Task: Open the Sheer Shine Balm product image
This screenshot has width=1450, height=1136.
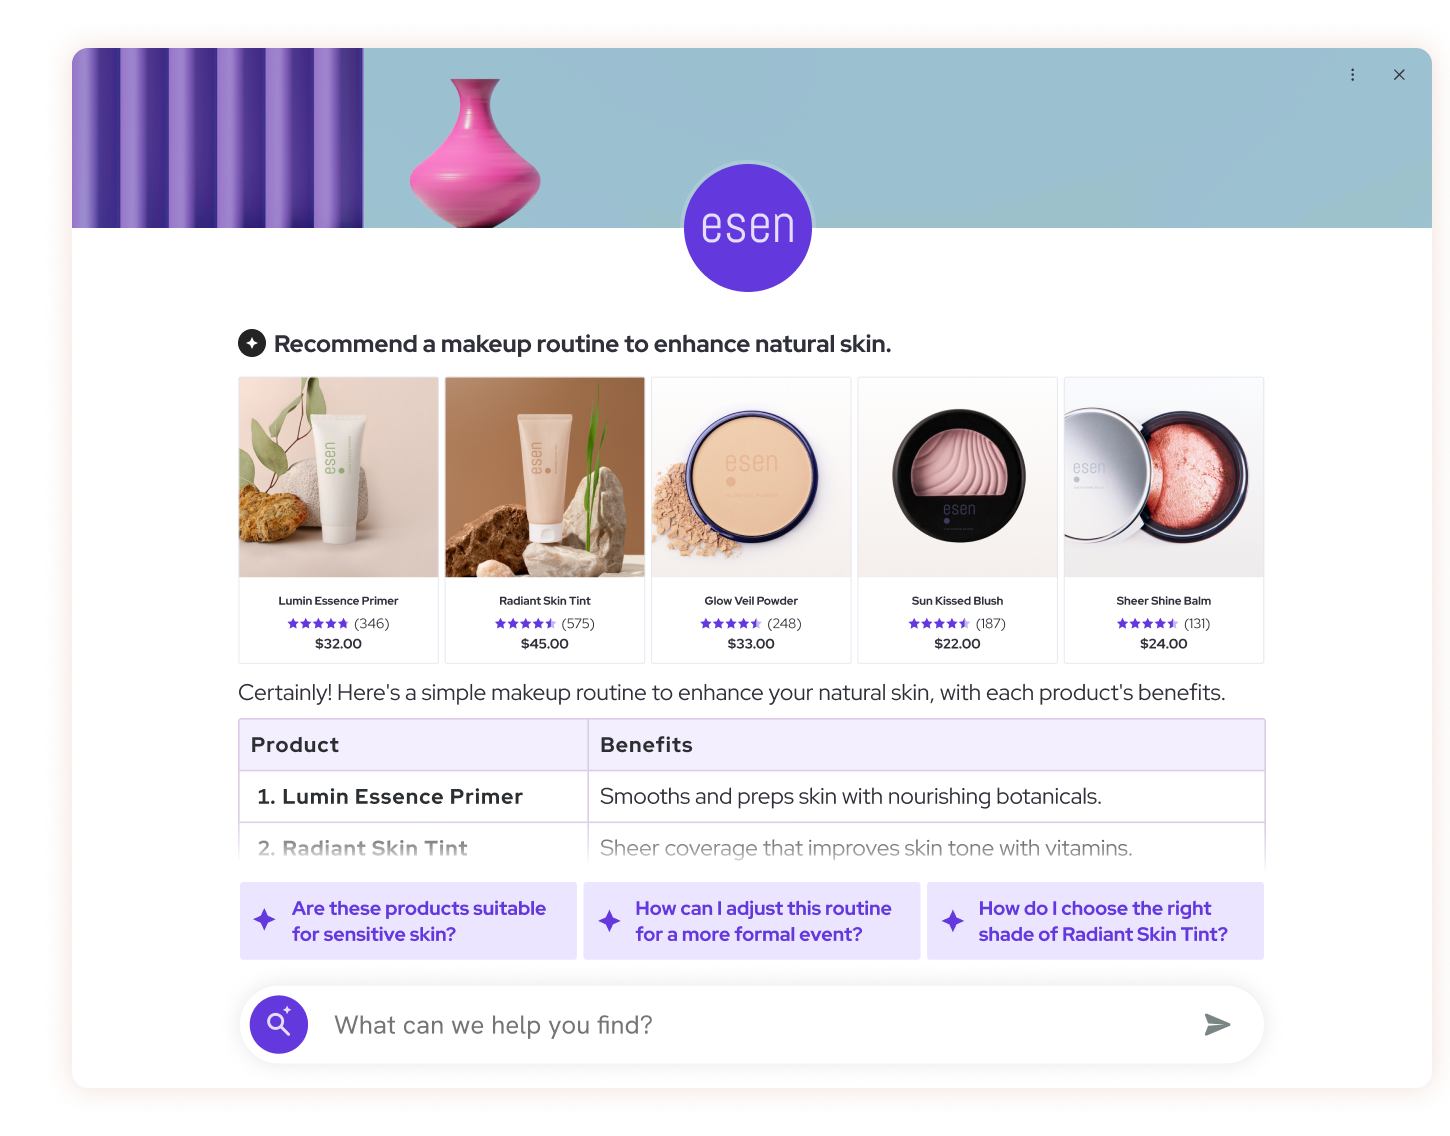Action: [1164, 477]
